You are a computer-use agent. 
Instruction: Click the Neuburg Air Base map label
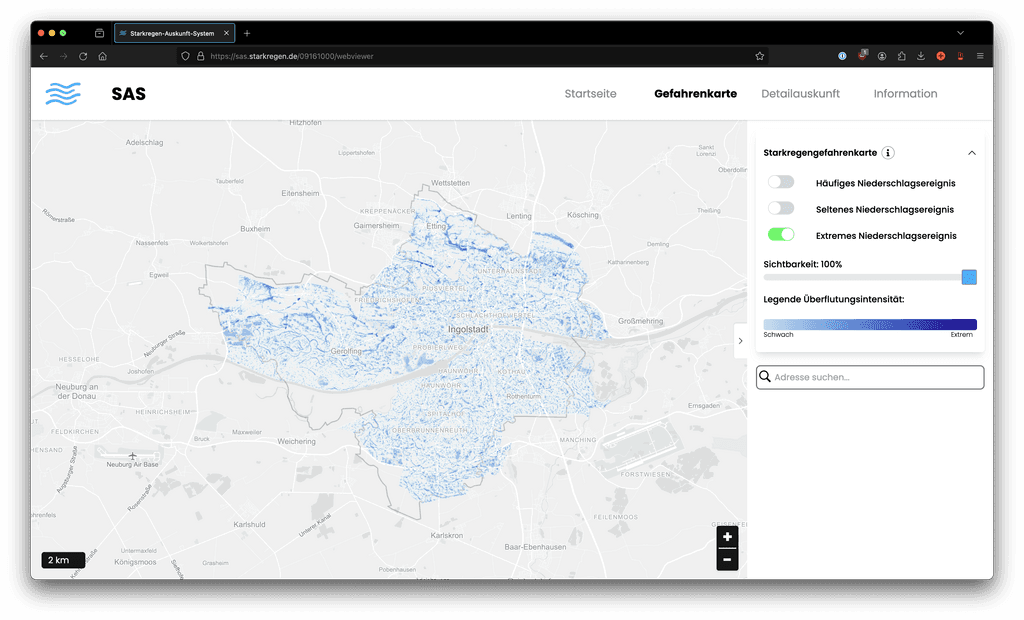pos(133,465)
